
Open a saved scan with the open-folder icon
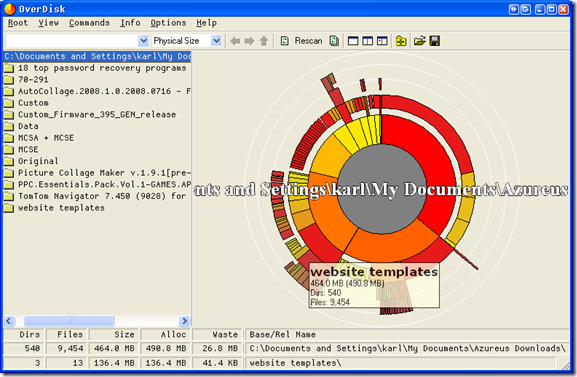point(420,41)
